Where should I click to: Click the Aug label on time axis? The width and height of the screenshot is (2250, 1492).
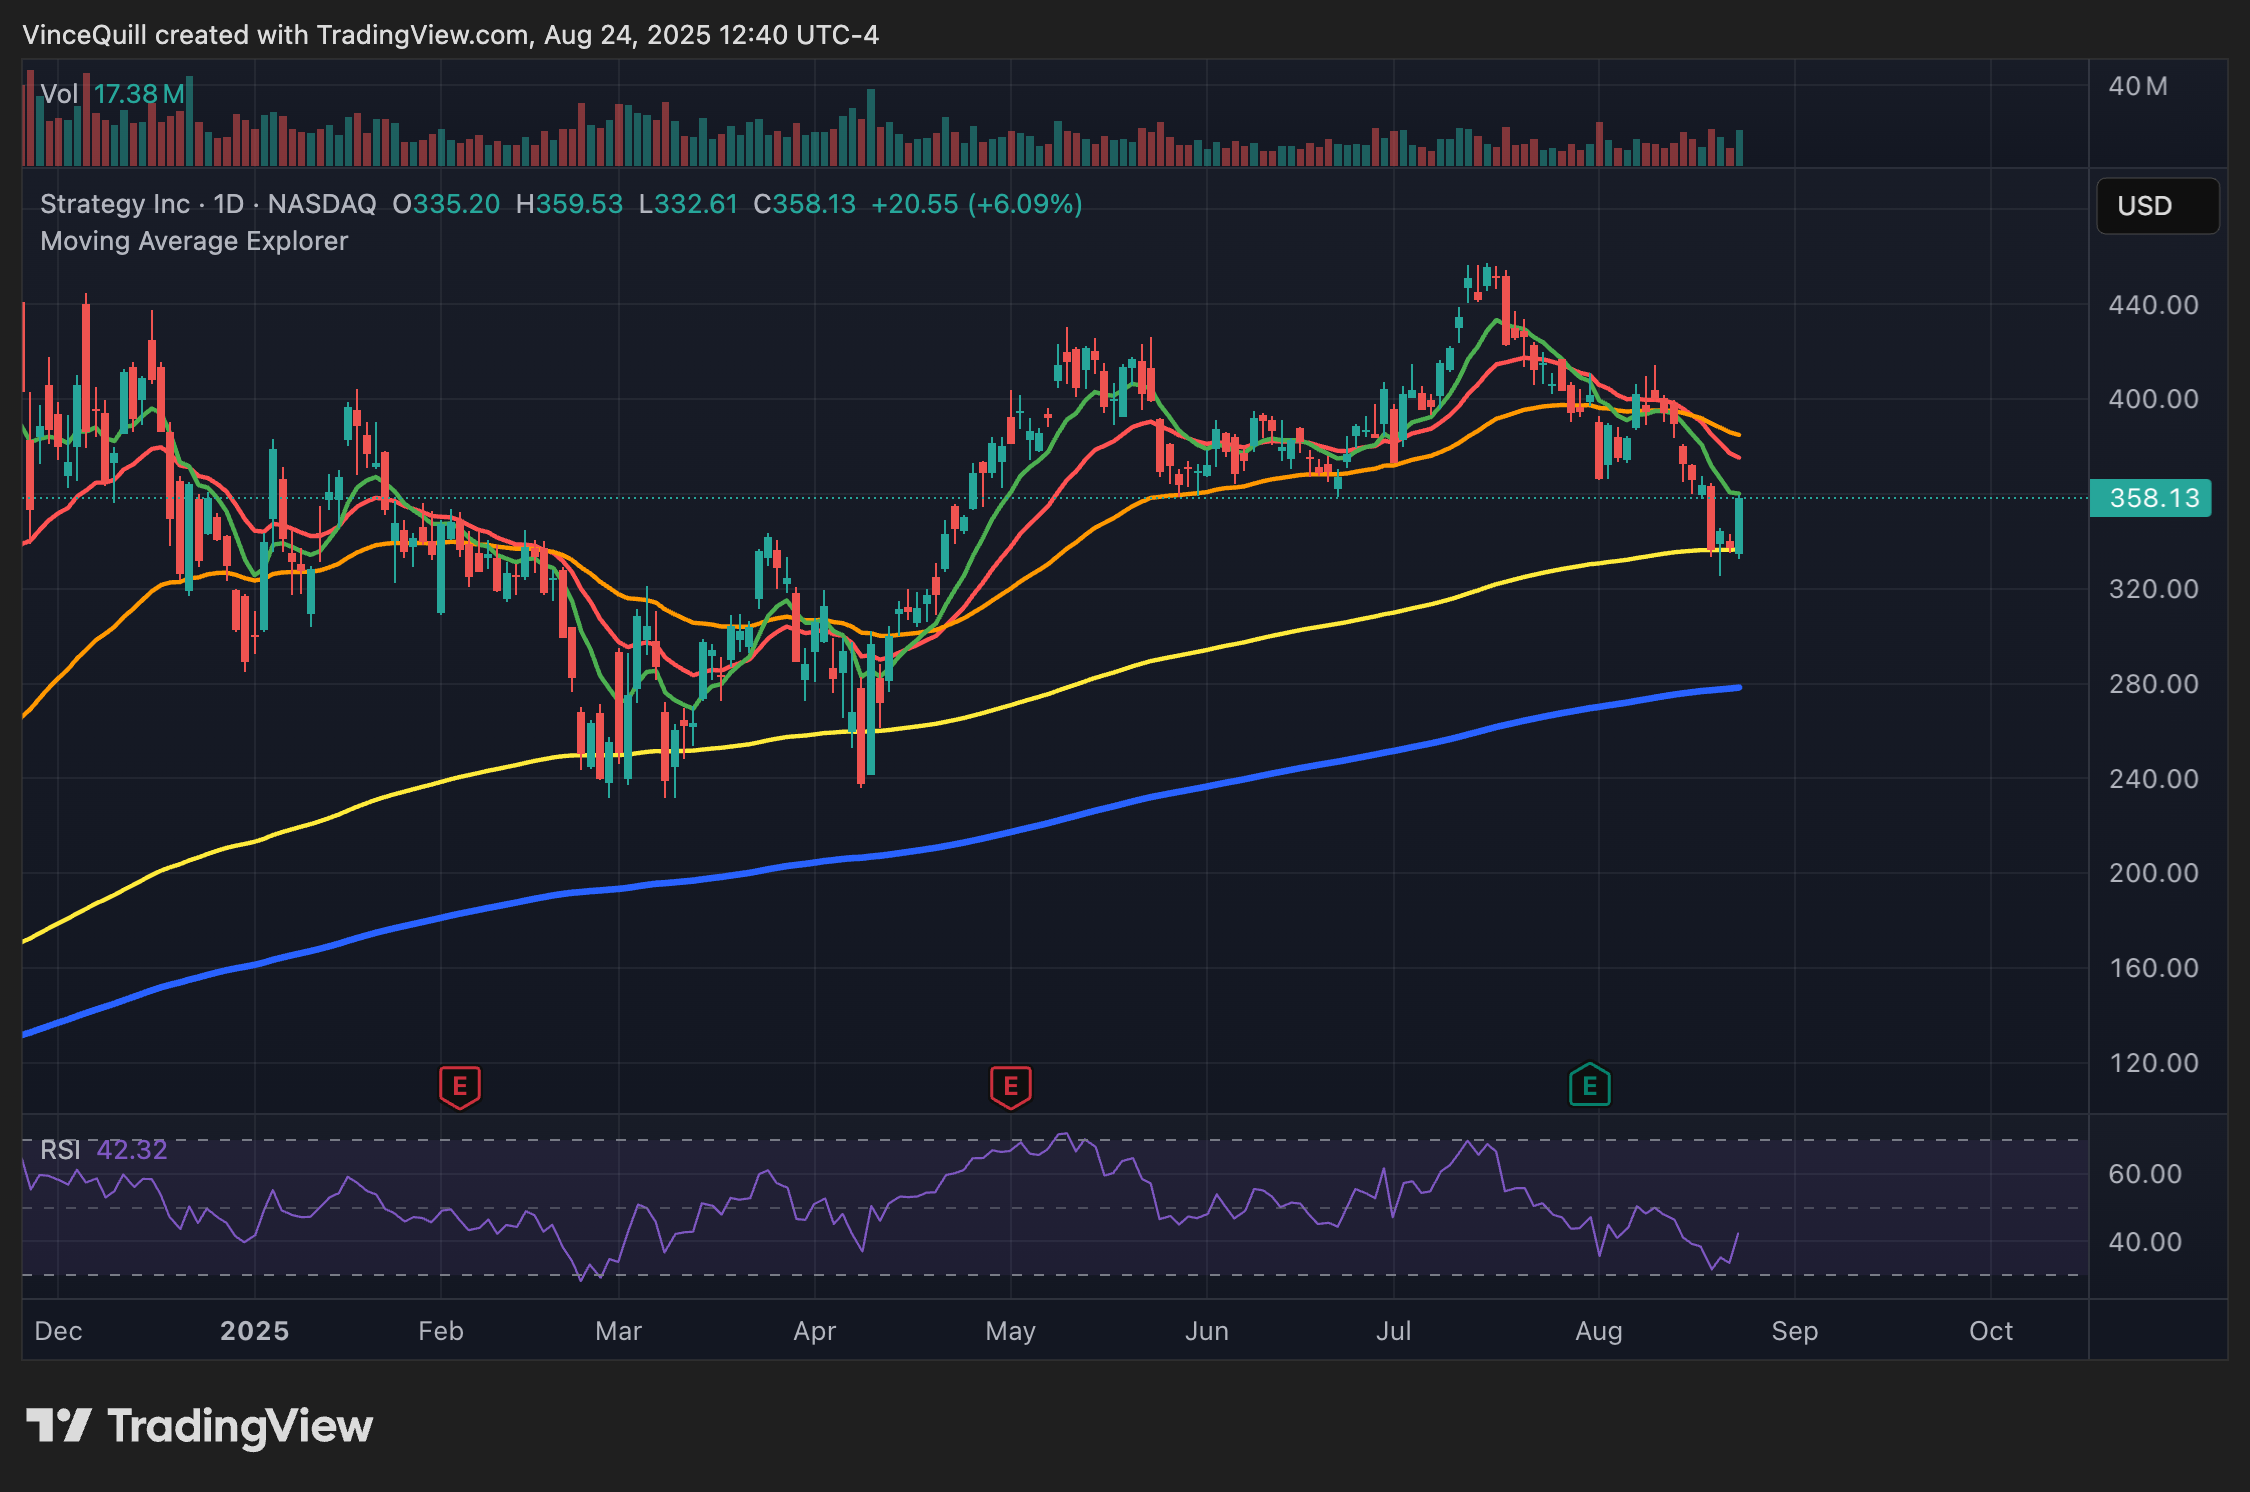pyautogui.click(x=1598, y=1331)
